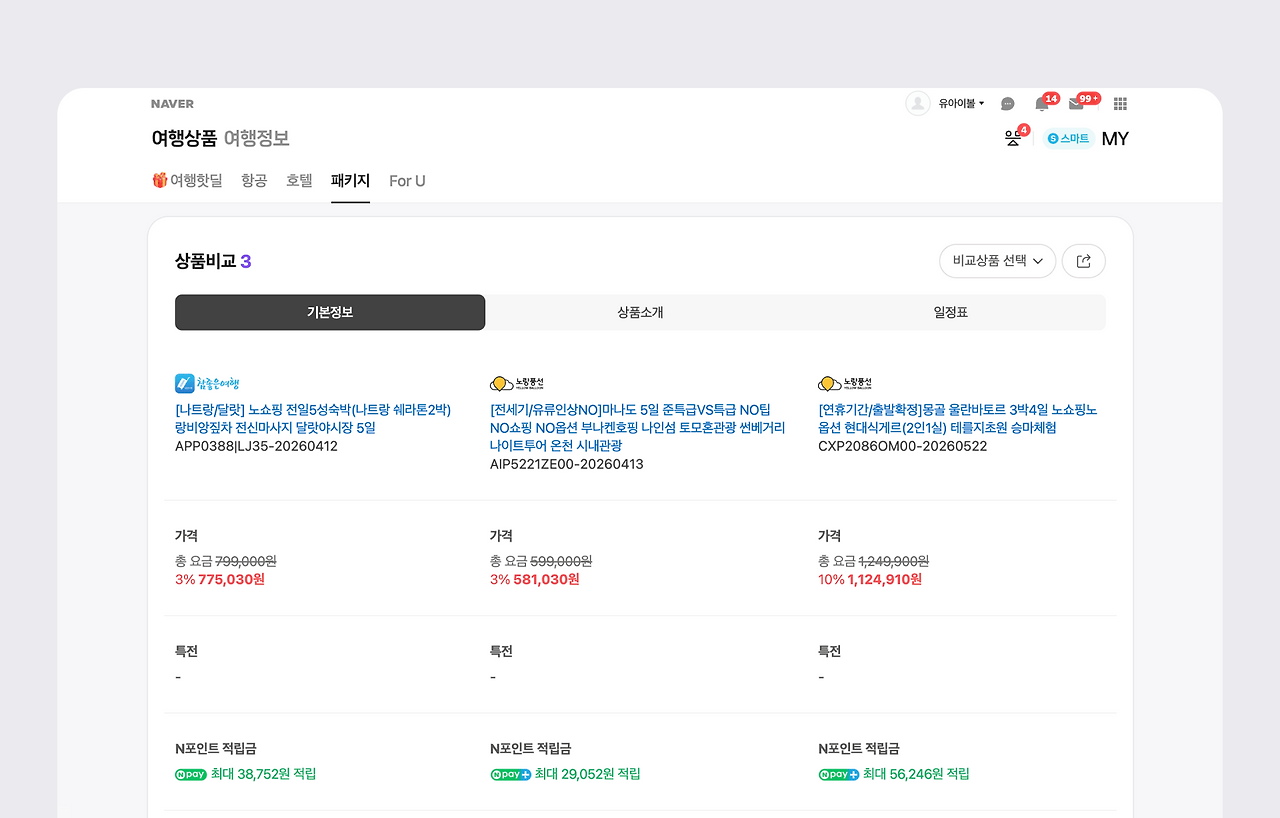The width and height of the screenshot is (1280, 818).
Task: Open the 몽골 울란바토르 3박4일 product link
Action: click(x=957, y=419)
